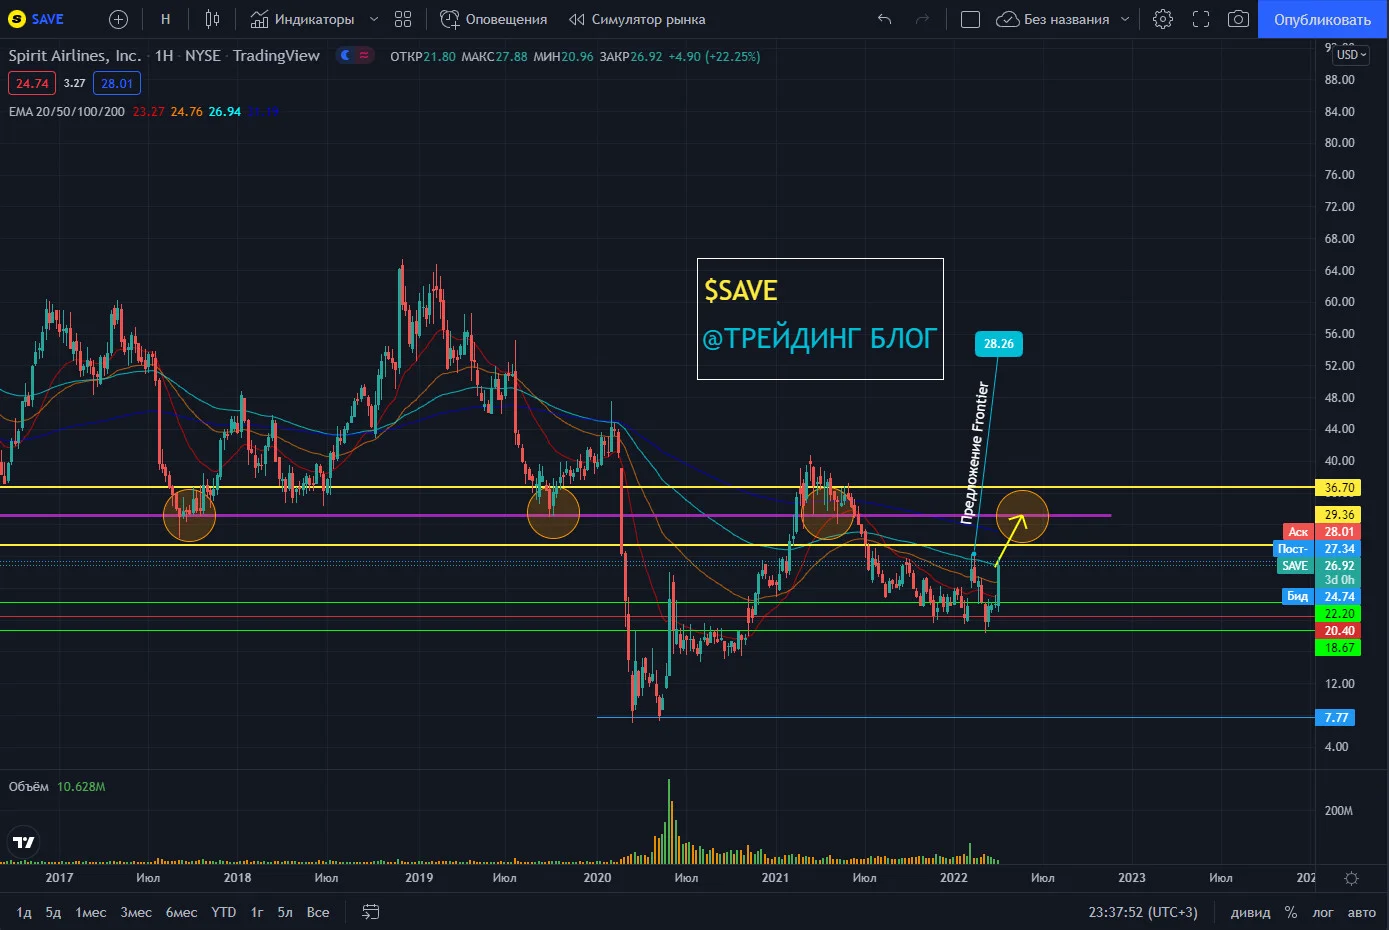Screen dimensions: 1389x930
Task: Open the H timeframe interval selector
Action: 165,19
